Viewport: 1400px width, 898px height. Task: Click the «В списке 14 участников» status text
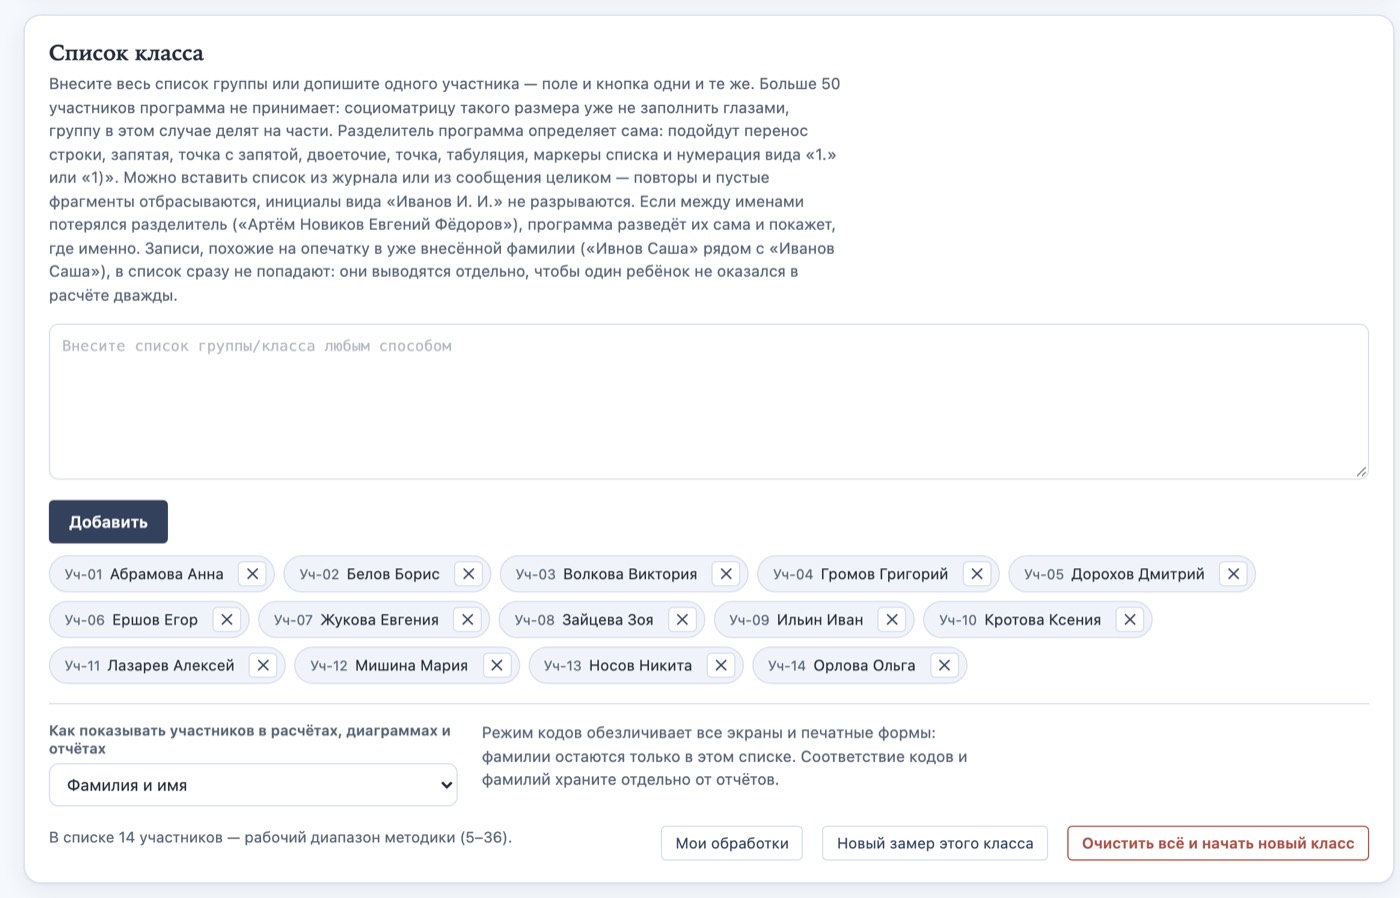click(280, 838)
